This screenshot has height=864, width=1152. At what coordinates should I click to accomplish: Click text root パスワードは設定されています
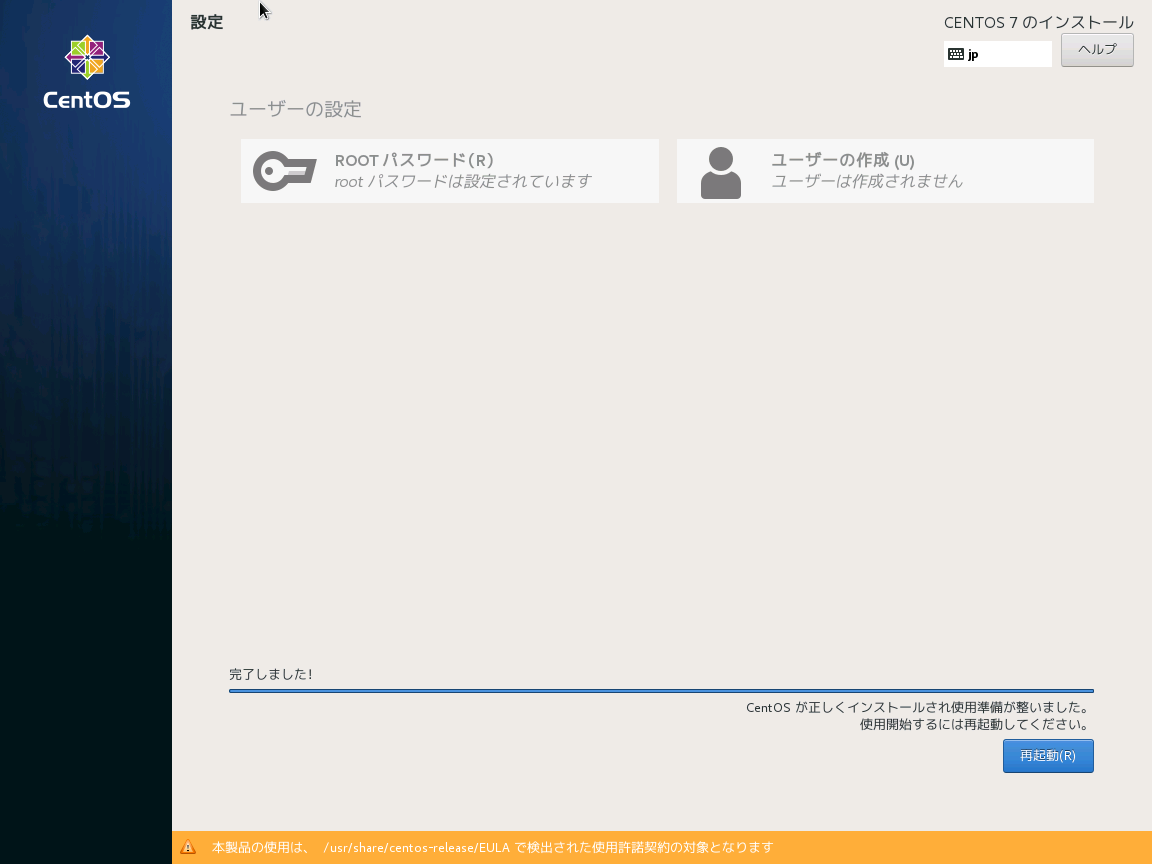pyautogui.click(x=463, y=181)
